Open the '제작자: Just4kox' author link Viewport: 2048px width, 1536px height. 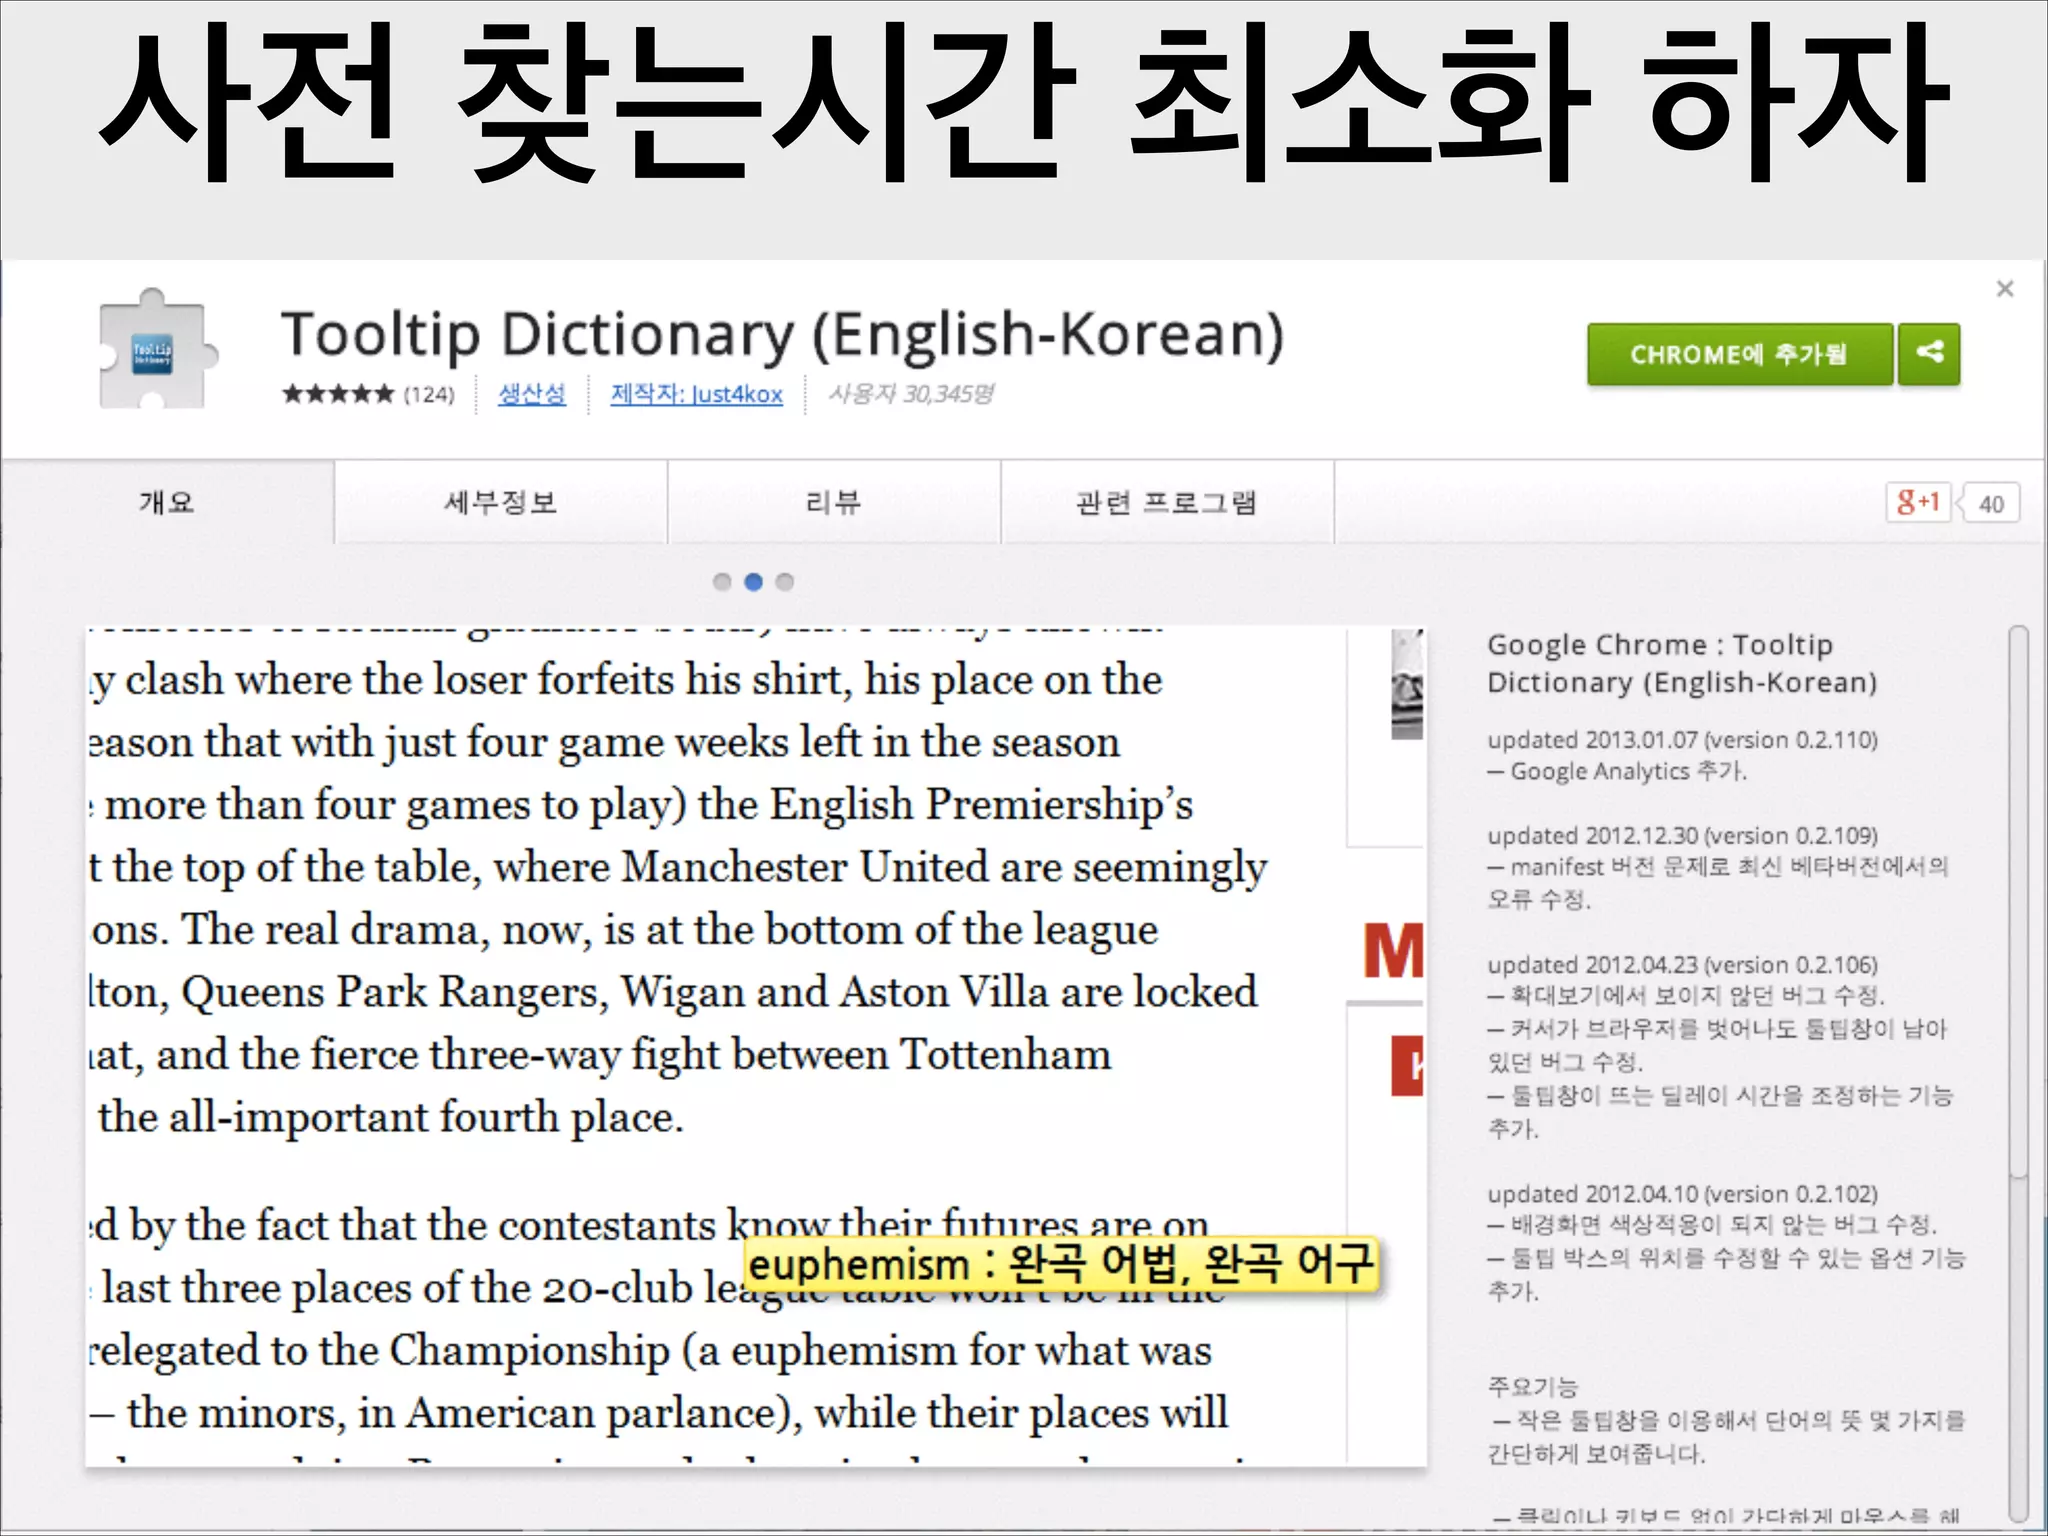tap(696, 394)
